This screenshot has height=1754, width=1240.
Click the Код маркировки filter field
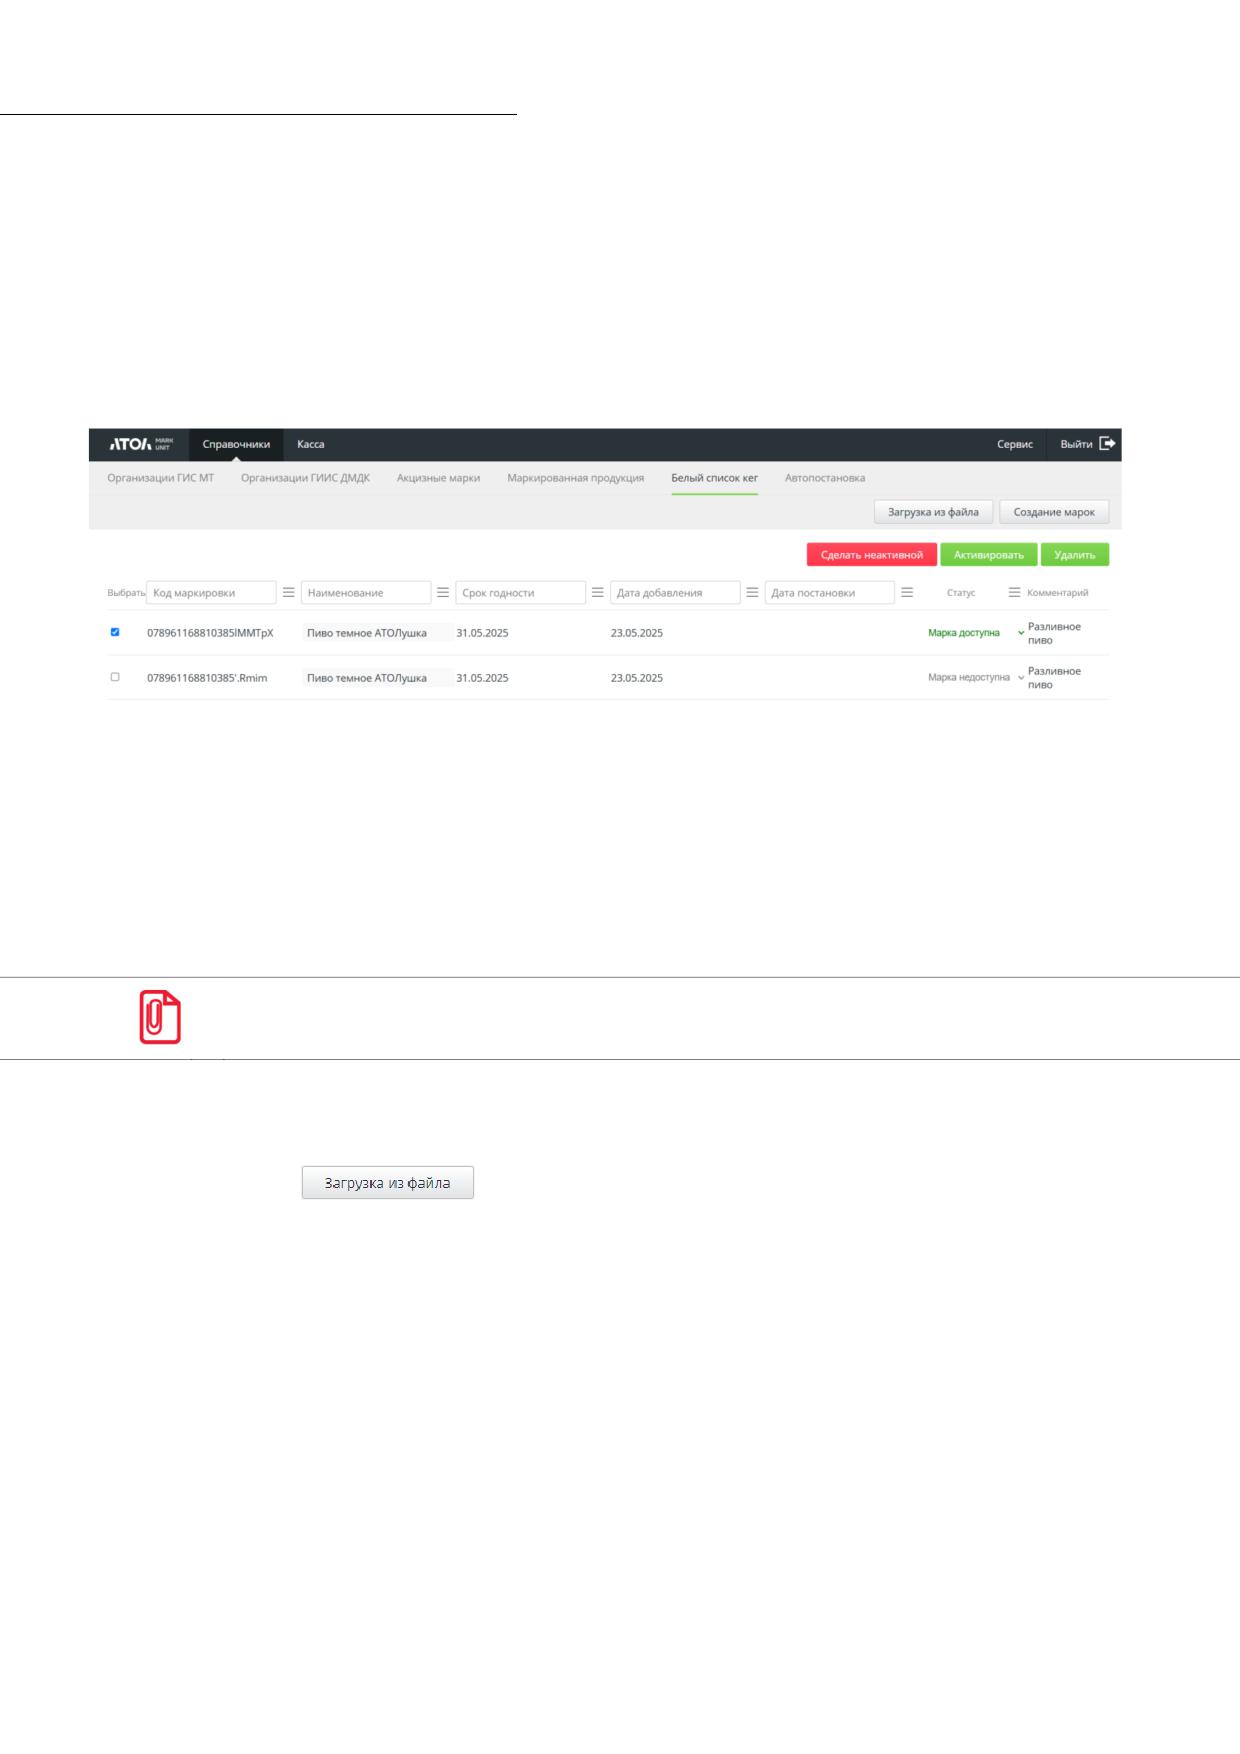[x=211, y=593]
